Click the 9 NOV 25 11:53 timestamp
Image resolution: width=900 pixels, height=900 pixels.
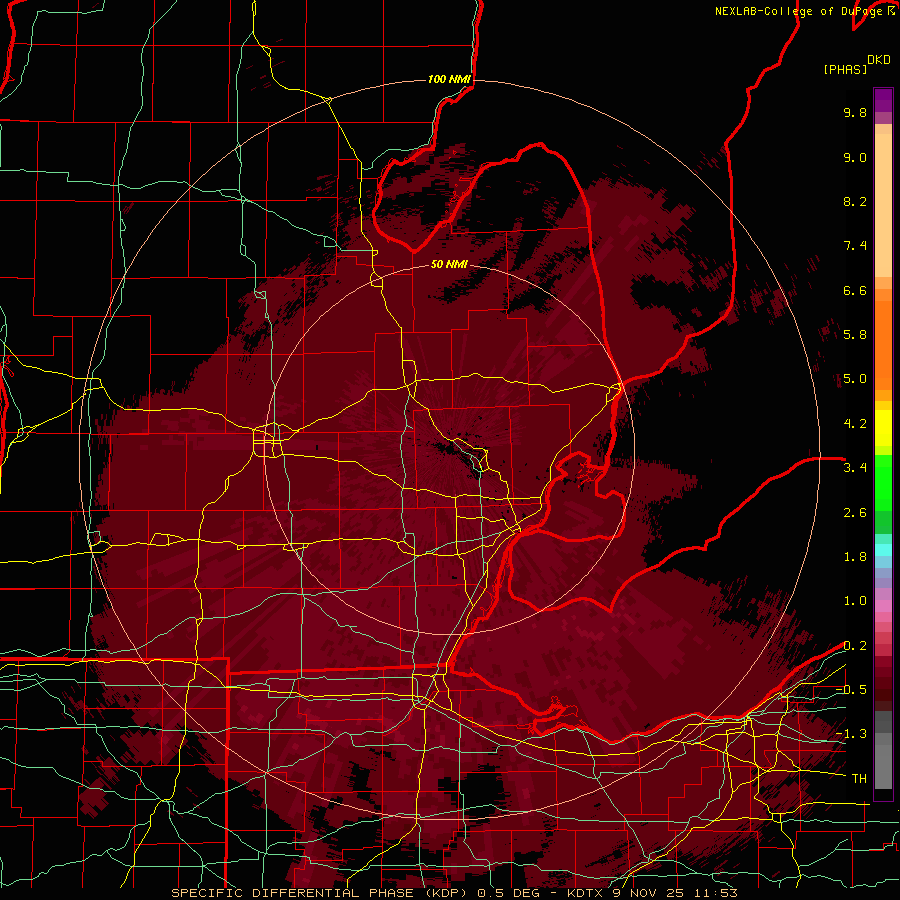point(675,893)
